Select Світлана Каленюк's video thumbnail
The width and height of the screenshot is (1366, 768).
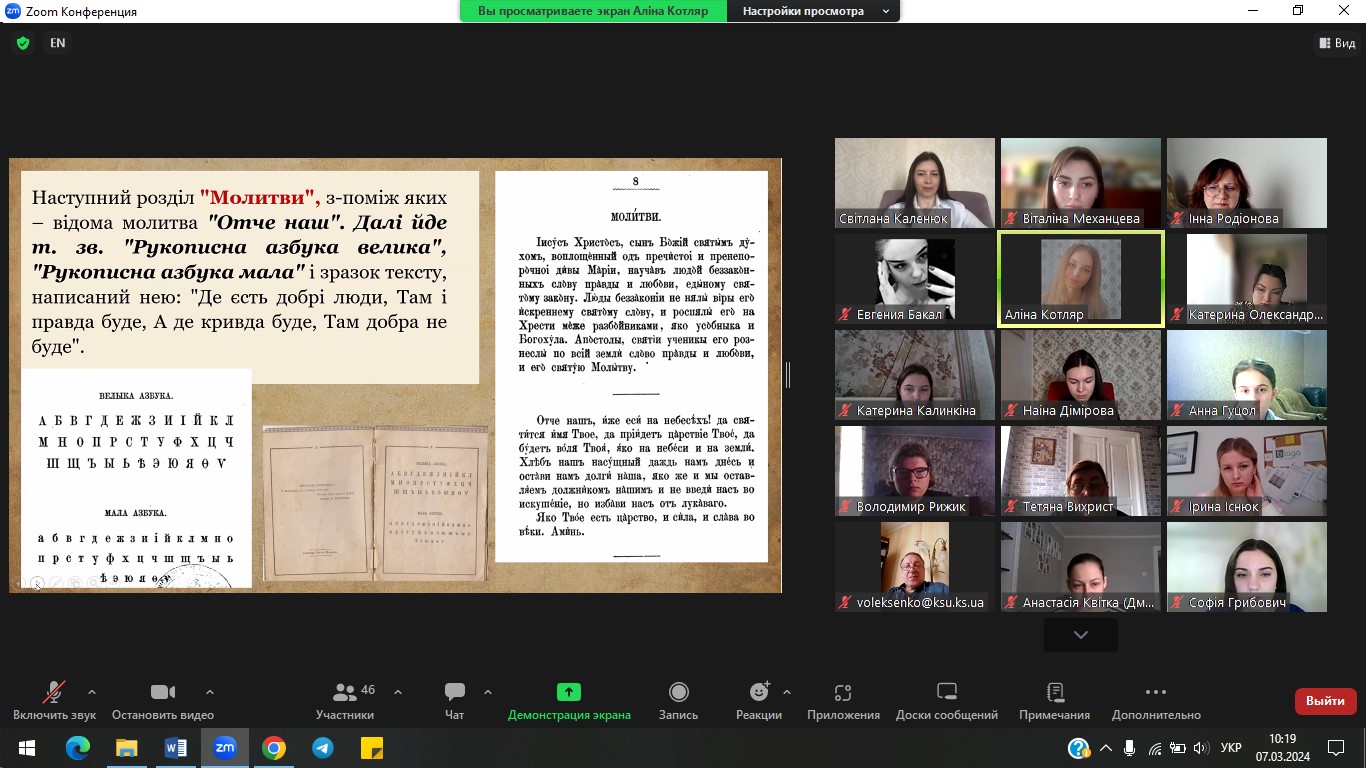coord(914,183)
